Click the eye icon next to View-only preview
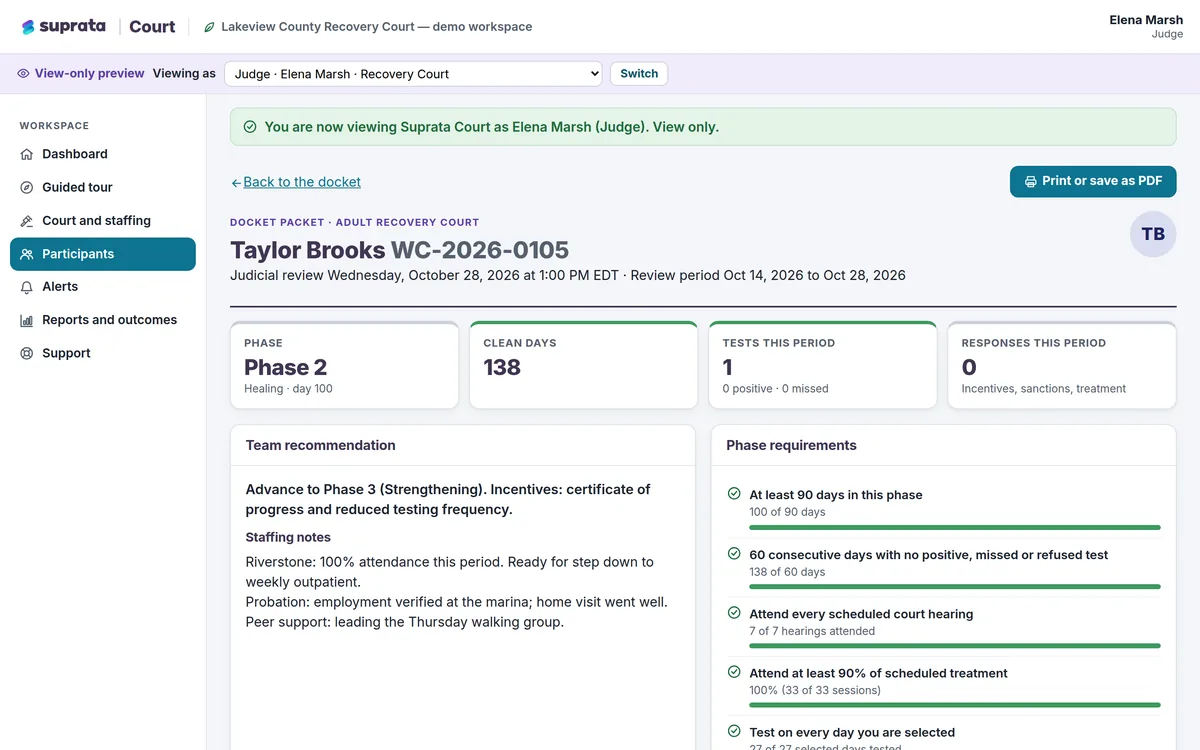This screenshot has width=1200, height=750. coord(23,74)
